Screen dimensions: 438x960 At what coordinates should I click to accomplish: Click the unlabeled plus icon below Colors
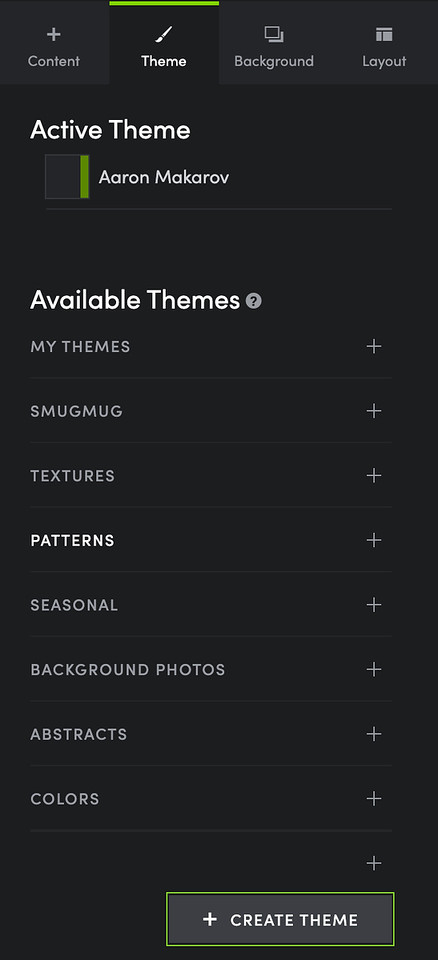click(374, 863)
